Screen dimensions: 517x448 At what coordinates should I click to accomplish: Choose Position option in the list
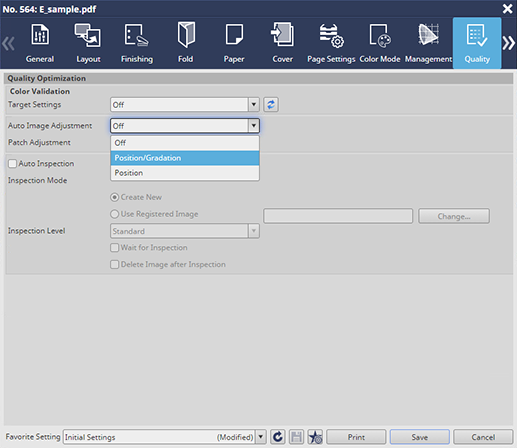pyautogui.click(x=185, y=173)
